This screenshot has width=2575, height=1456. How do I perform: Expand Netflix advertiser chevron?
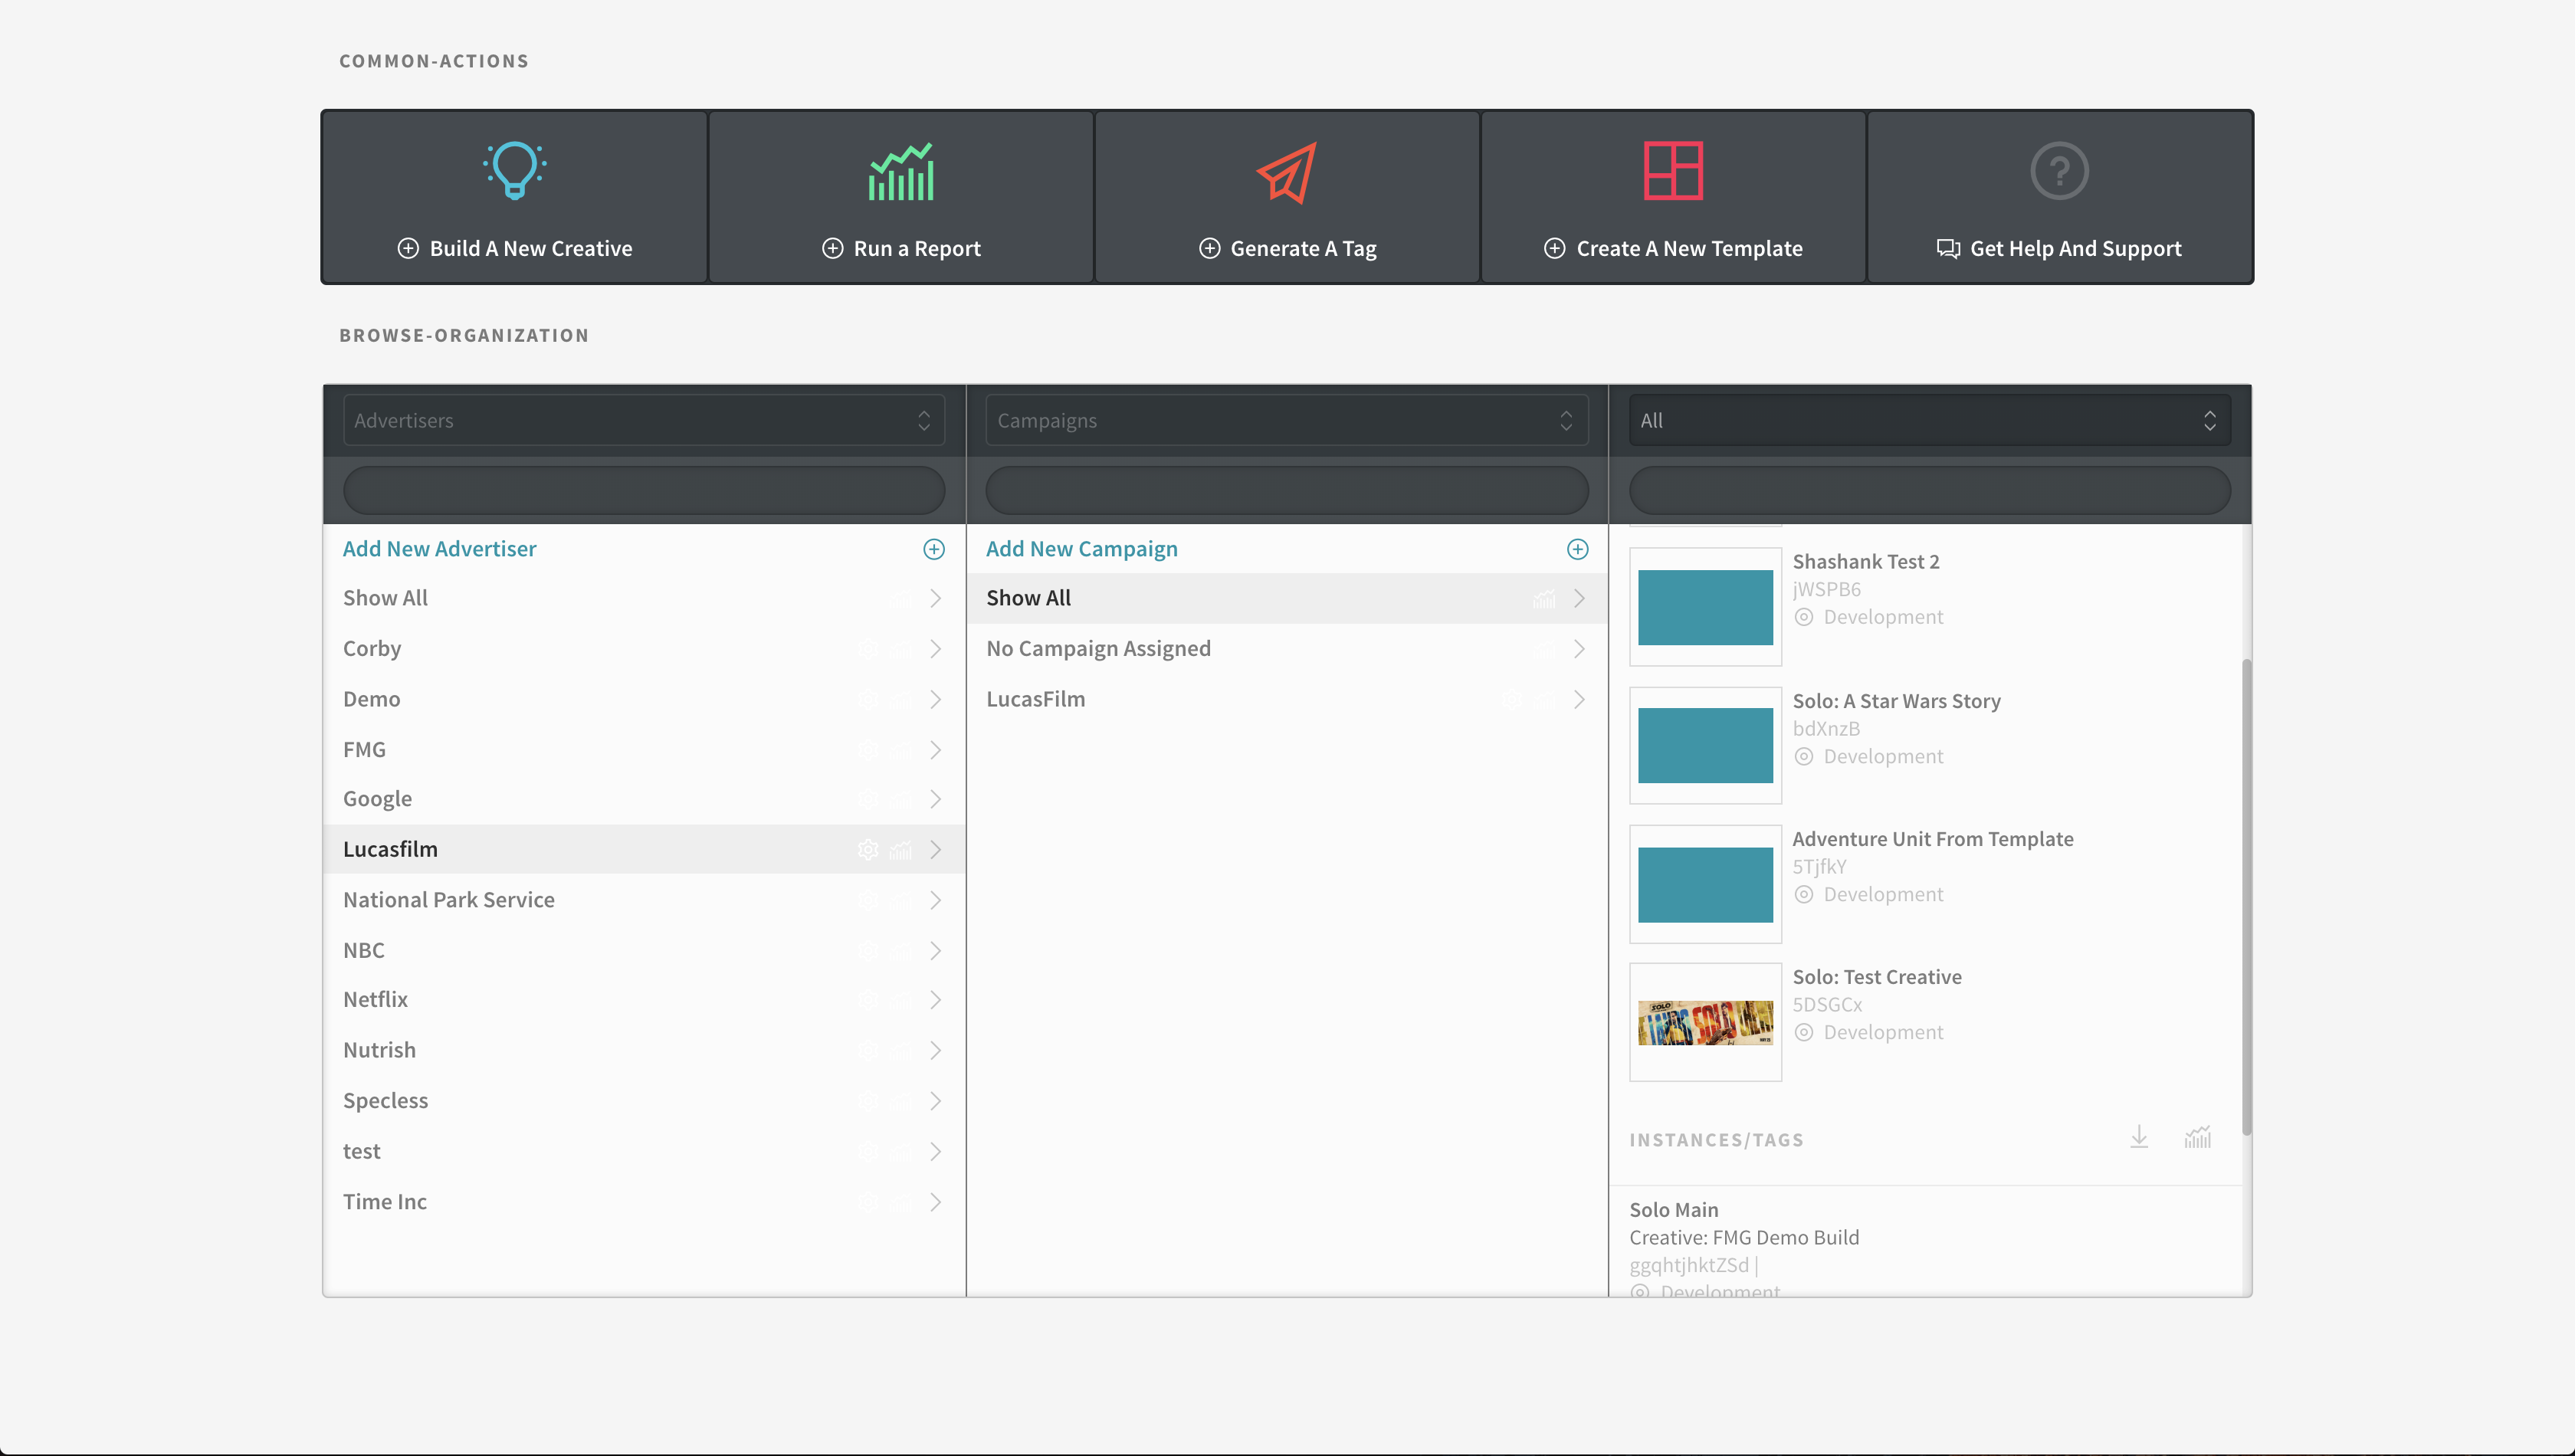click(935, 1000)
